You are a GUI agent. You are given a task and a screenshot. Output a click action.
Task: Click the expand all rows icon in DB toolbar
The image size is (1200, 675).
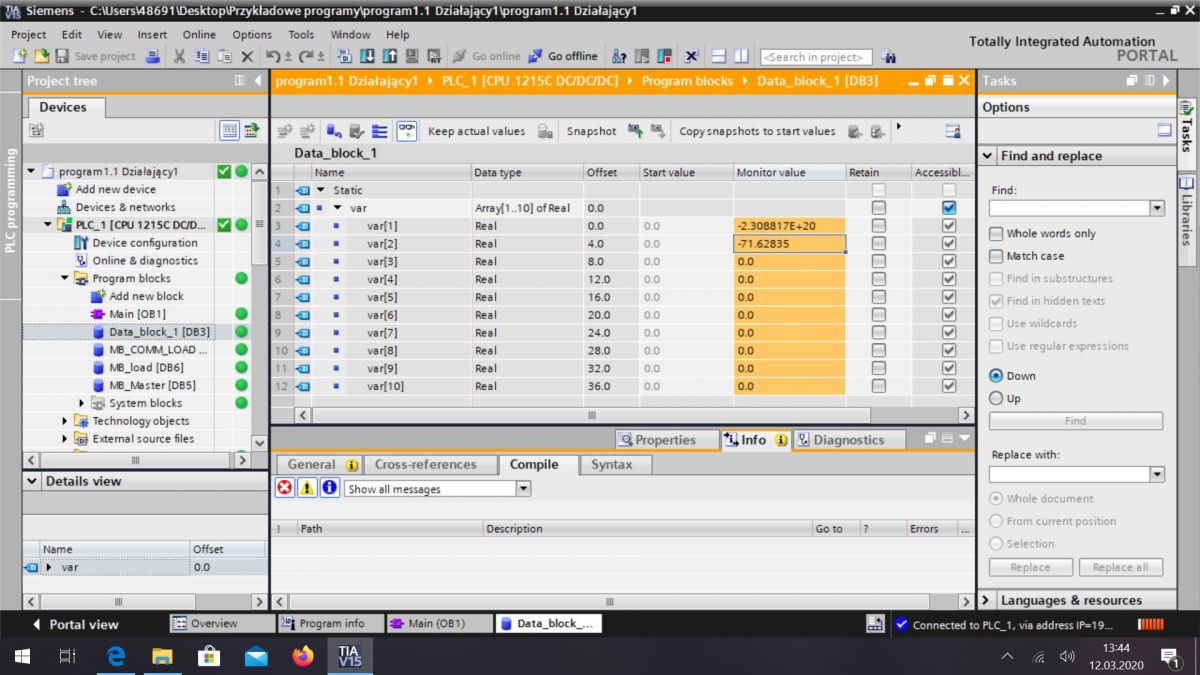point(380,131)
